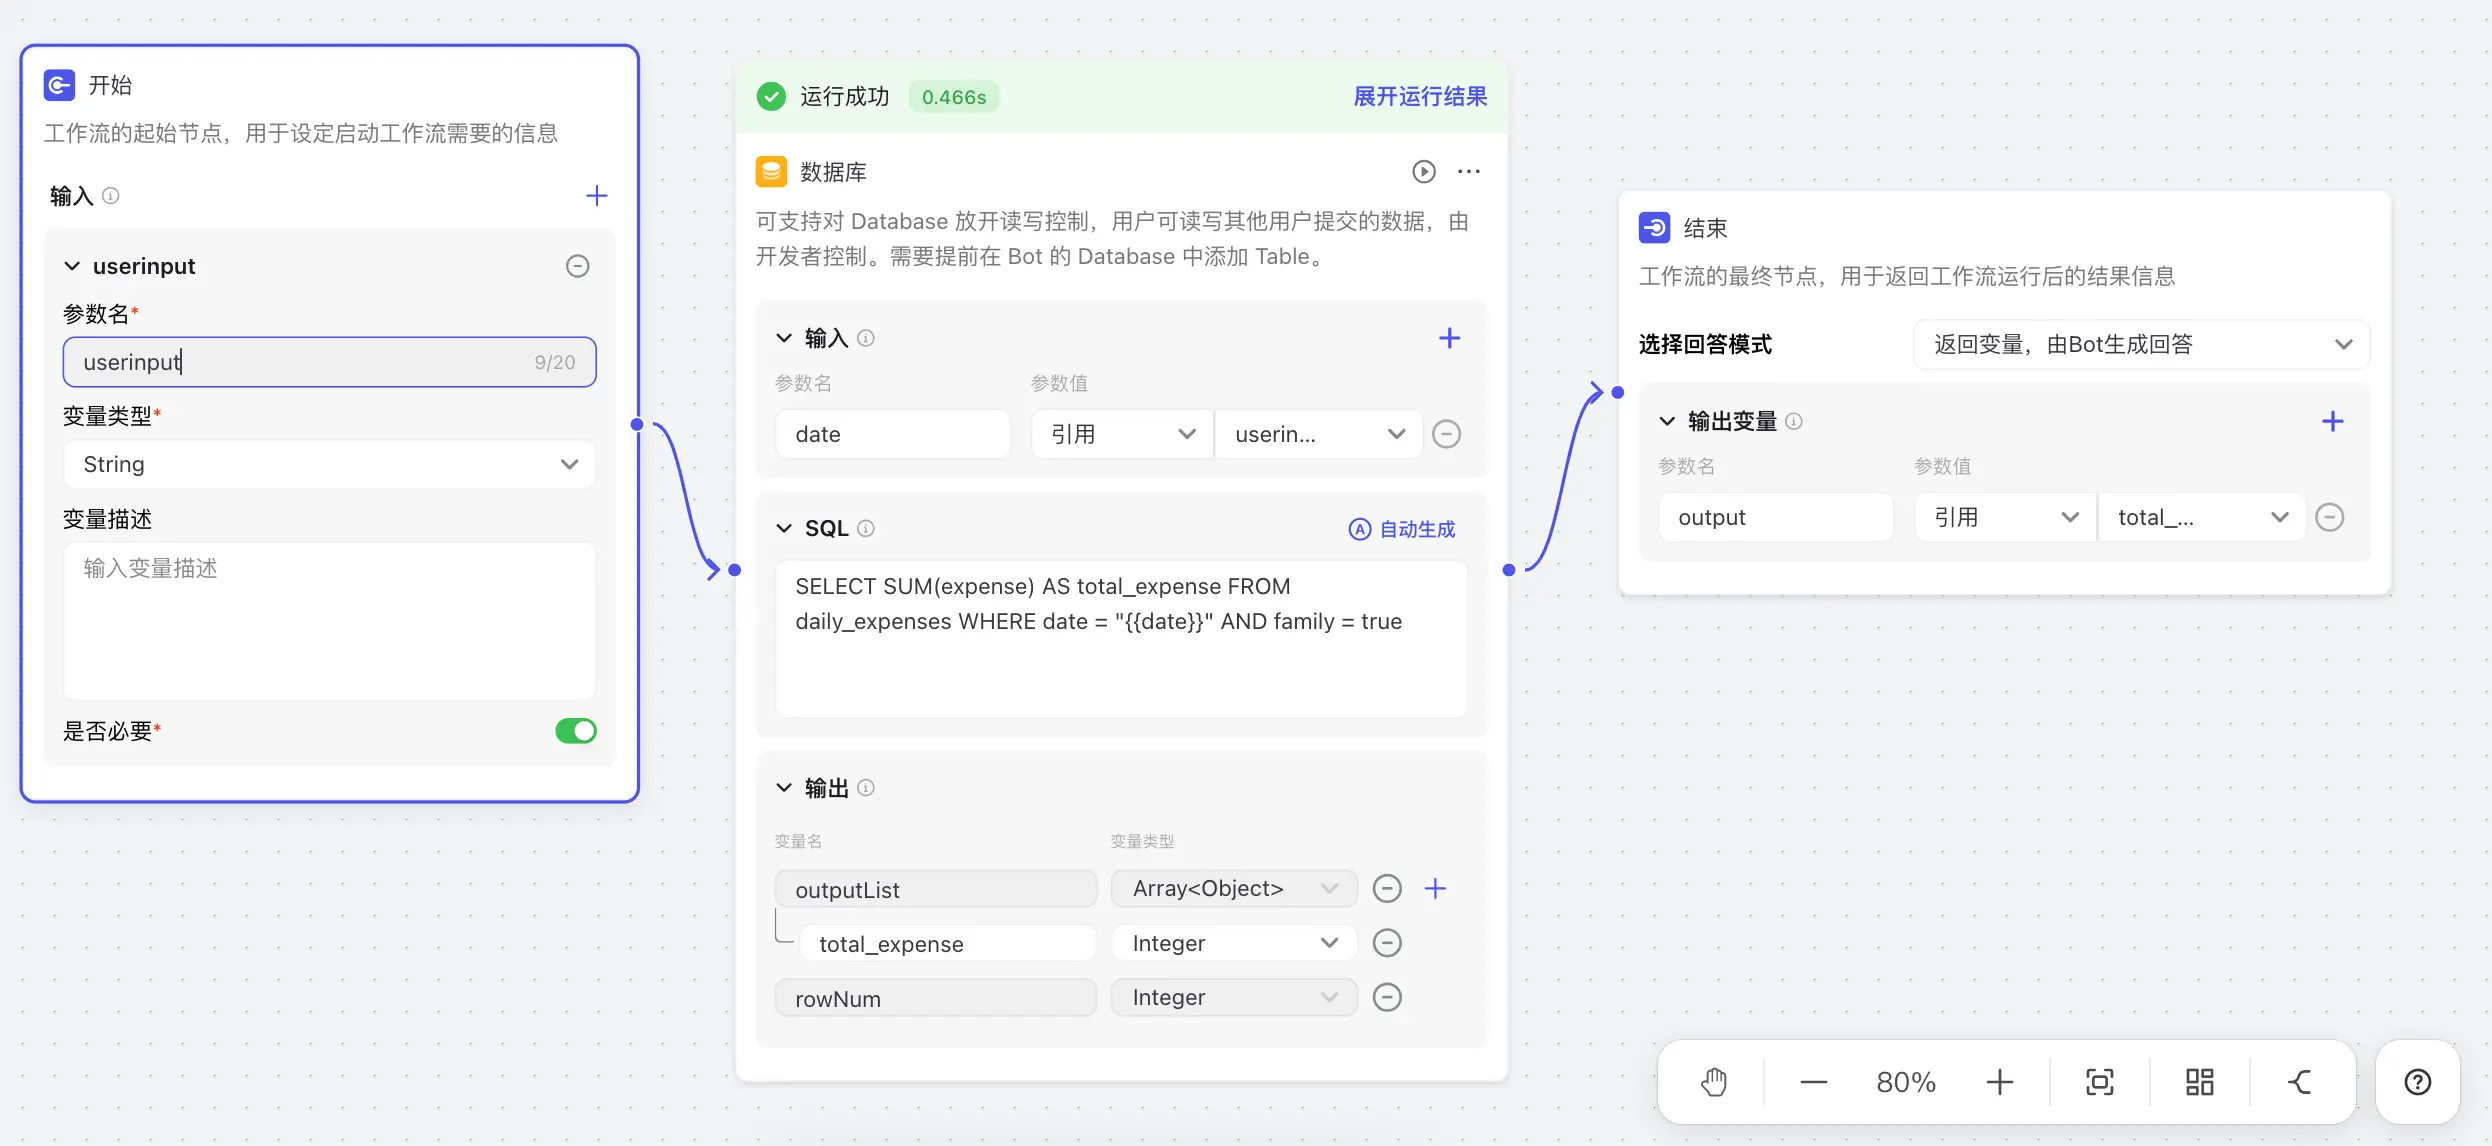Click the End node icon

1655,228
